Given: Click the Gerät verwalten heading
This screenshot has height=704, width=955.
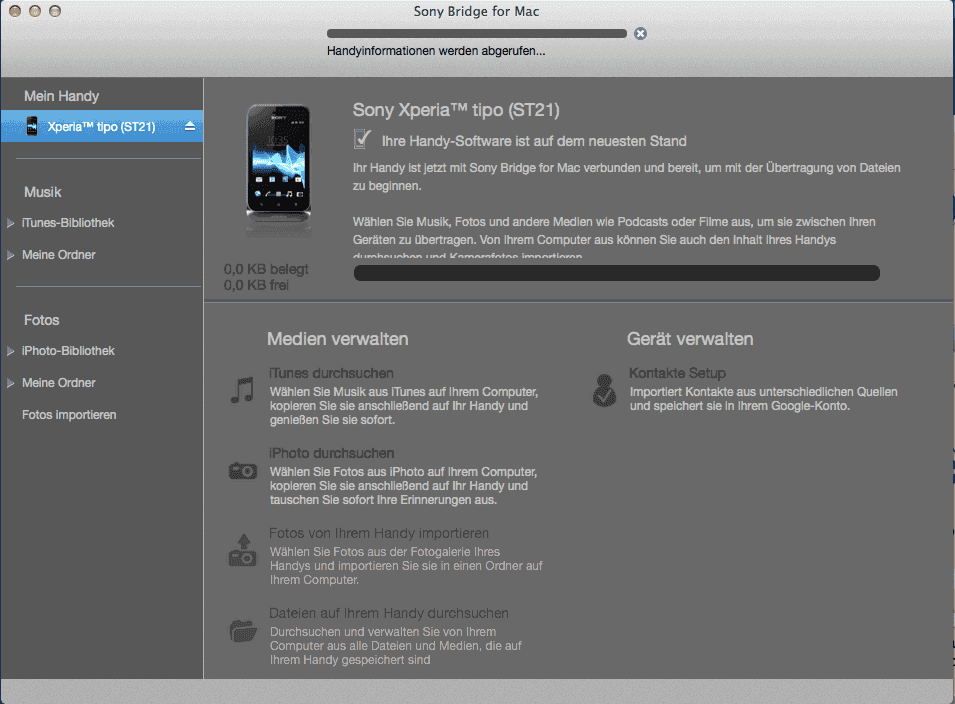Looking at the screenshot, I should point(690,339).
